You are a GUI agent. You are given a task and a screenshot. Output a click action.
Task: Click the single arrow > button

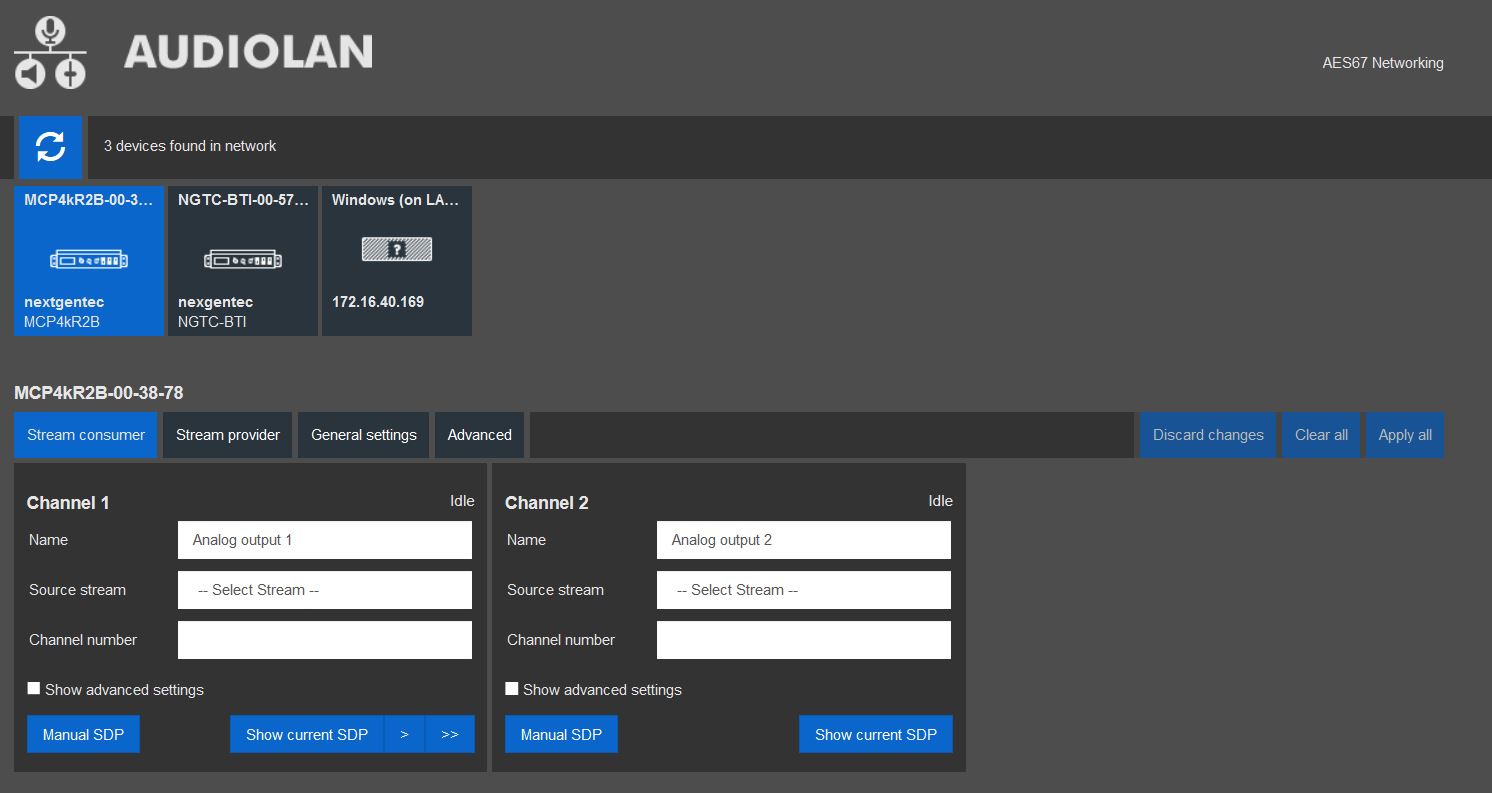click(x=405, y=734)
